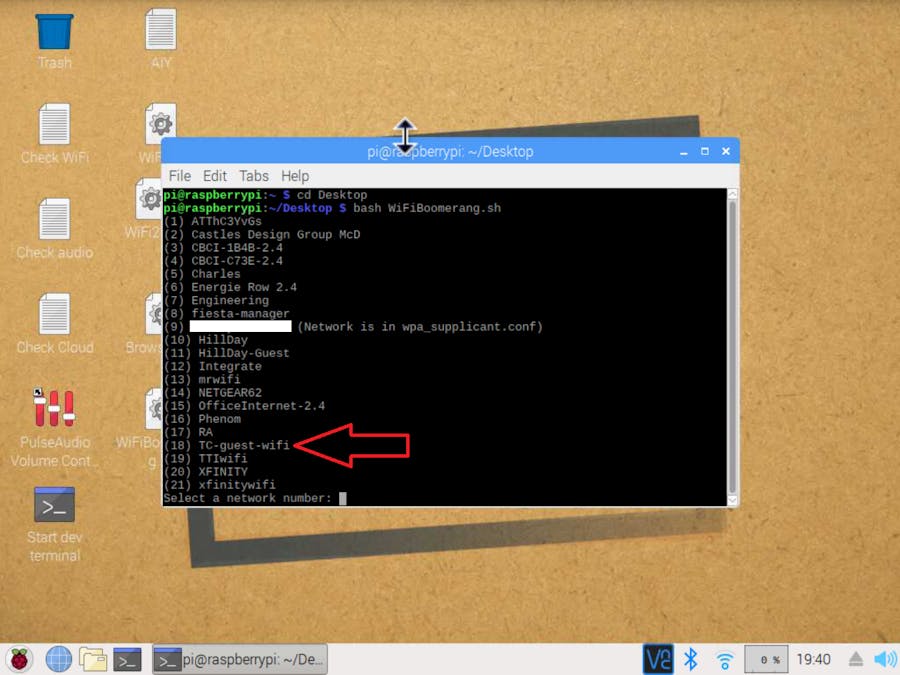
Task: Toggle Bluetooth via its tray icon
Action: pyautogui.click(x=690, y=659)
